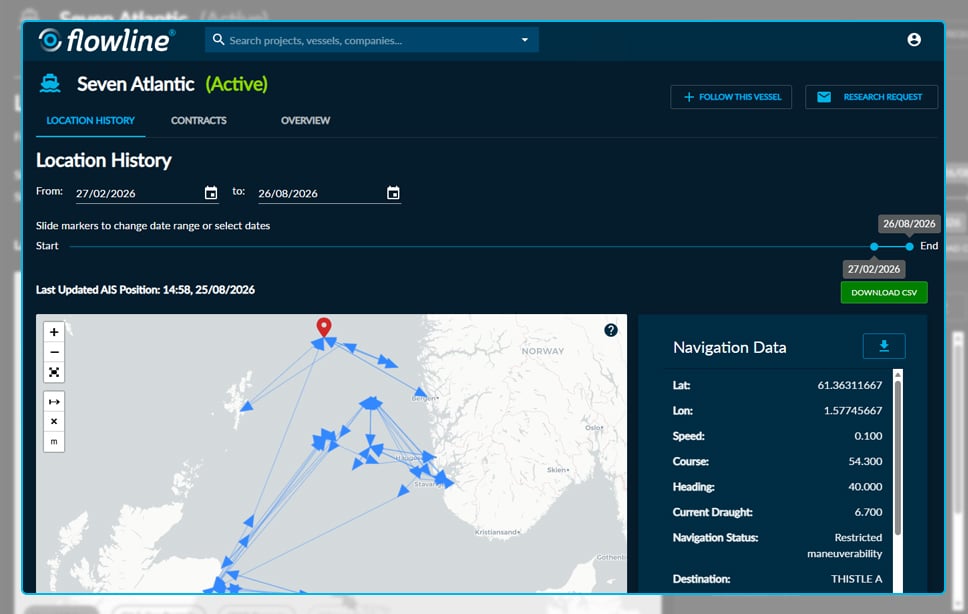968x614 pixels.
Task: Click the Location History section heading
Action: [x=104, y=160]
